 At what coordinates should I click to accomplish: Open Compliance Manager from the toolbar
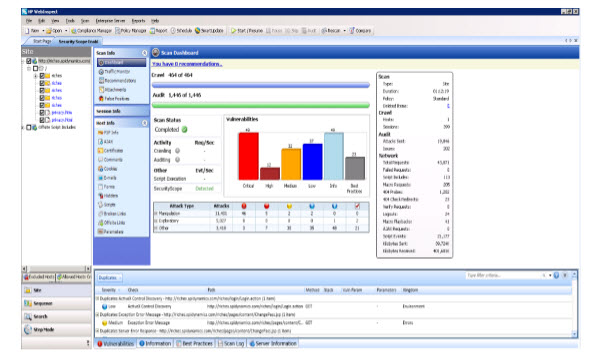pos(91,31)
